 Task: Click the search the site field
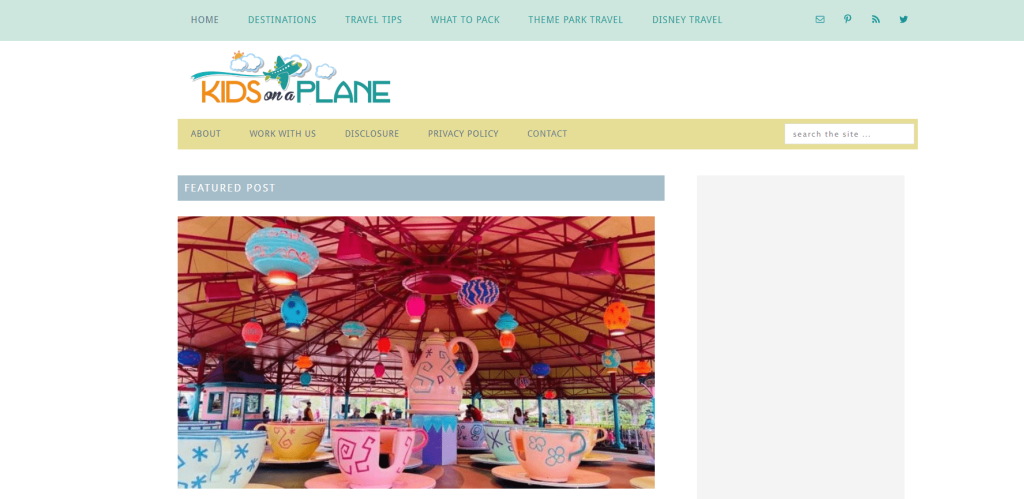pos(849,134)
